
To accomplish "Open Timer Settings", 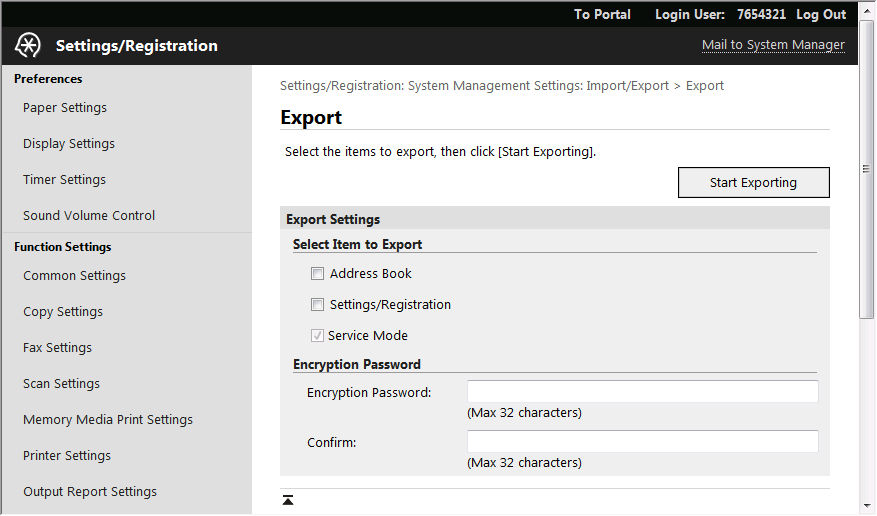I will pos(64,179).
